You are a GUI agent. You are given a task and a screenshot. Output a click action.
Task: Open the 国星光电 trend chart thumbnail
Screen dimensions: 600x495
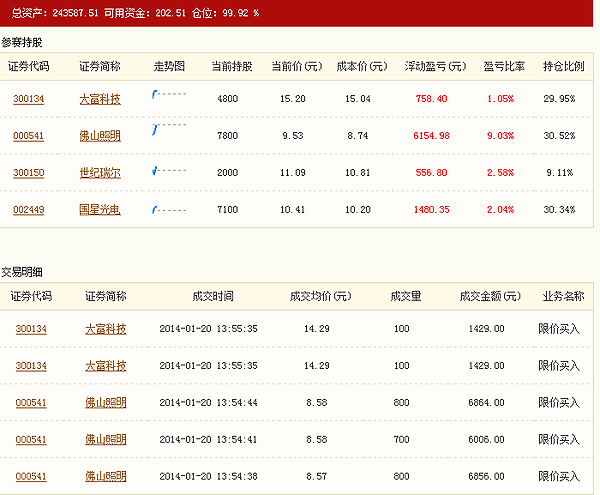pos(169,209)
